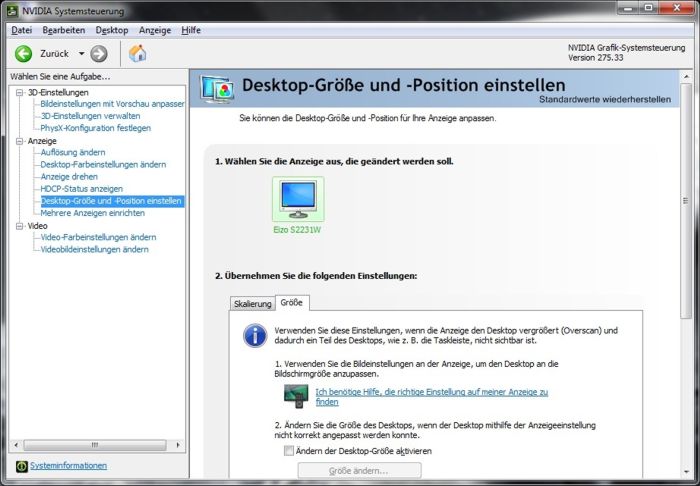This screenshot has width=700, height=486.
Task: Click the Eizo S2231W label text
Action: [297, 230]
